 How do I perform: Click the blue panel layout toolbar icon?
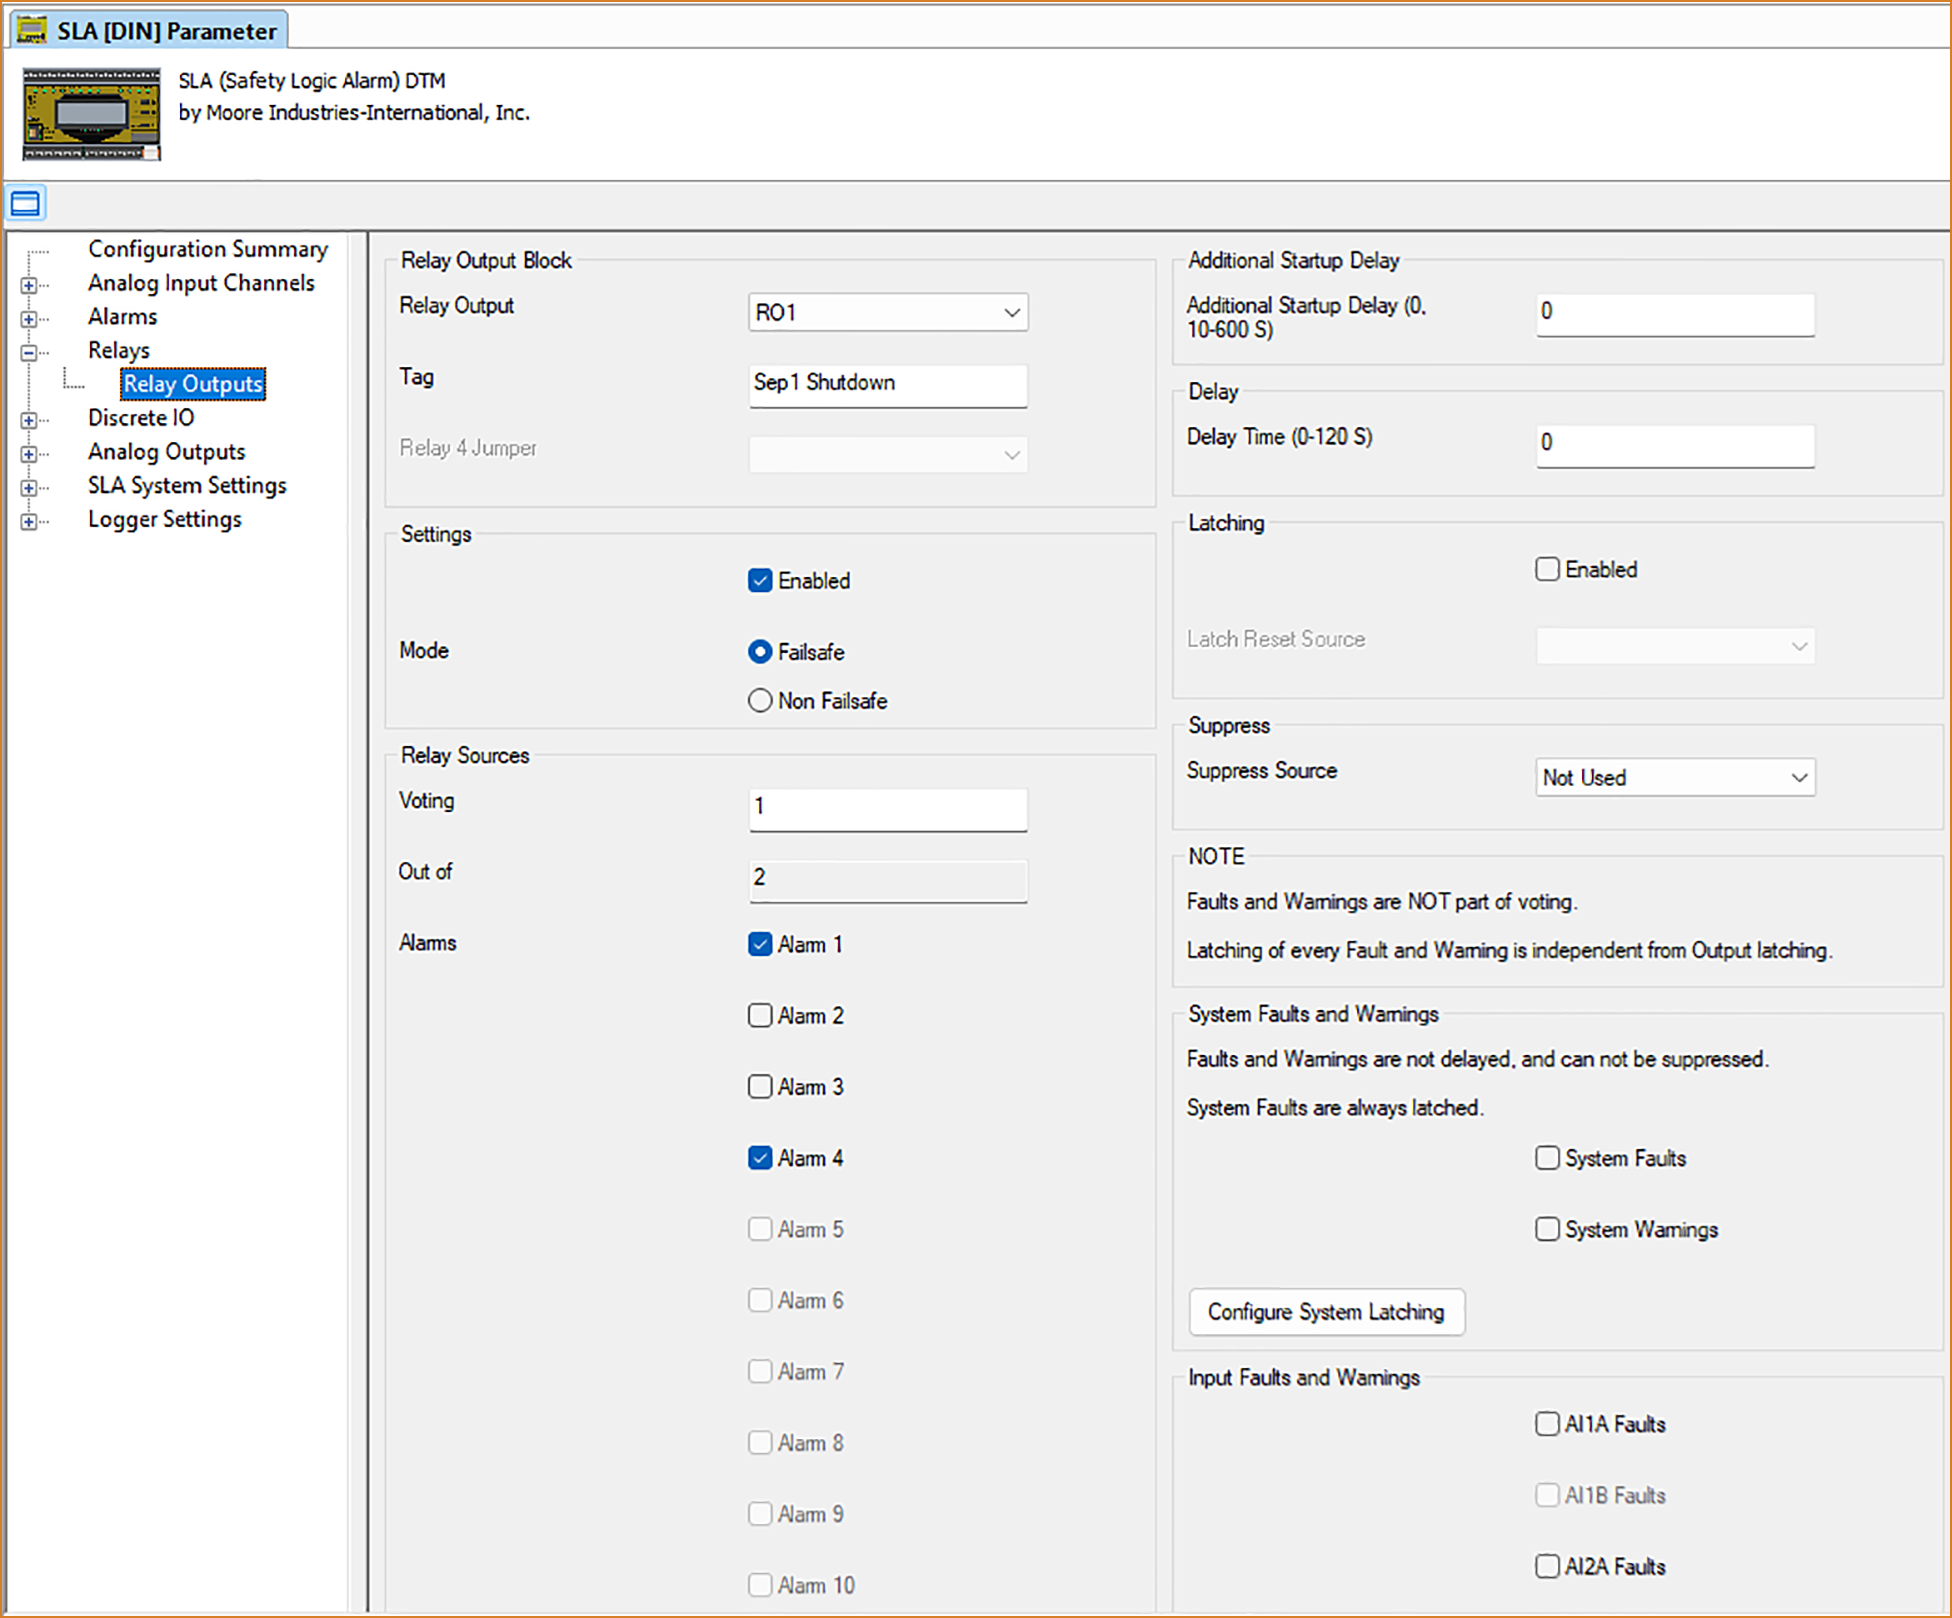tap(26, 204)
